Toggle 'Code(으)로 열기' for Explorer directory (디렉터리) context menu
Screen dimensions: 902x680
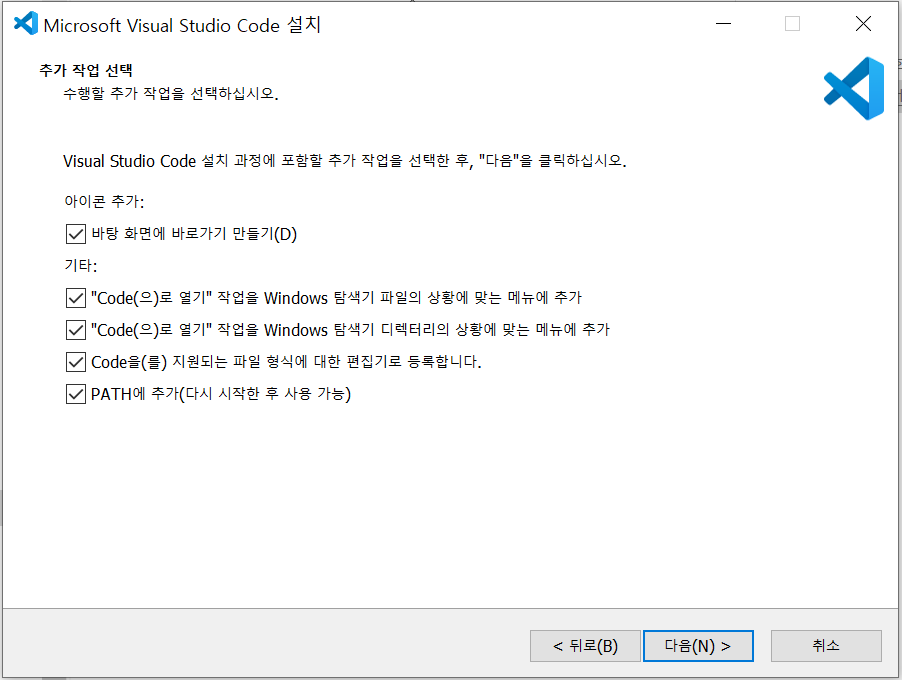(76, 330)
